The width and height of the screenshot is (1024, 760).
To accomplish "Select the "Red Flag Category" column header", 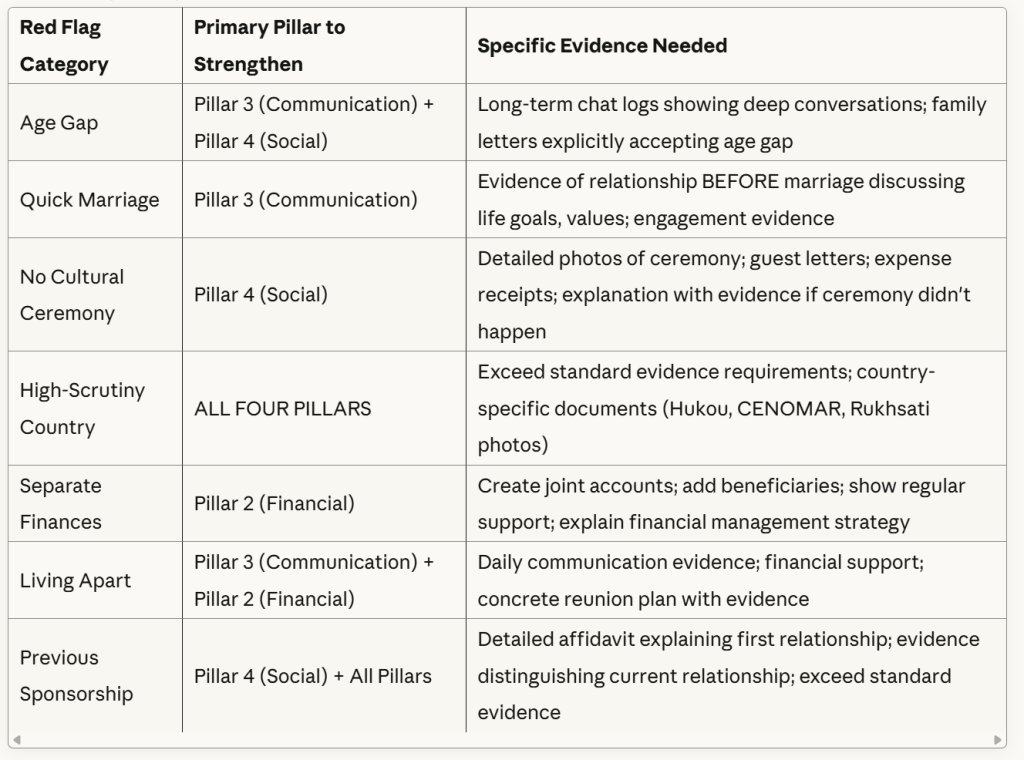I will [x=65, y=46].
